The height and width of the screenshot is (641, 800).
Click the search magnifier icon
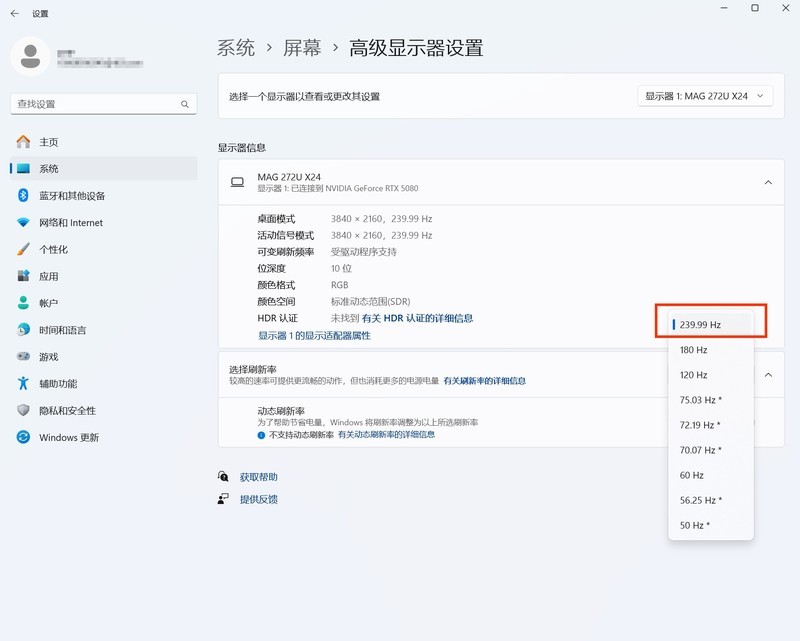point(185,104)
